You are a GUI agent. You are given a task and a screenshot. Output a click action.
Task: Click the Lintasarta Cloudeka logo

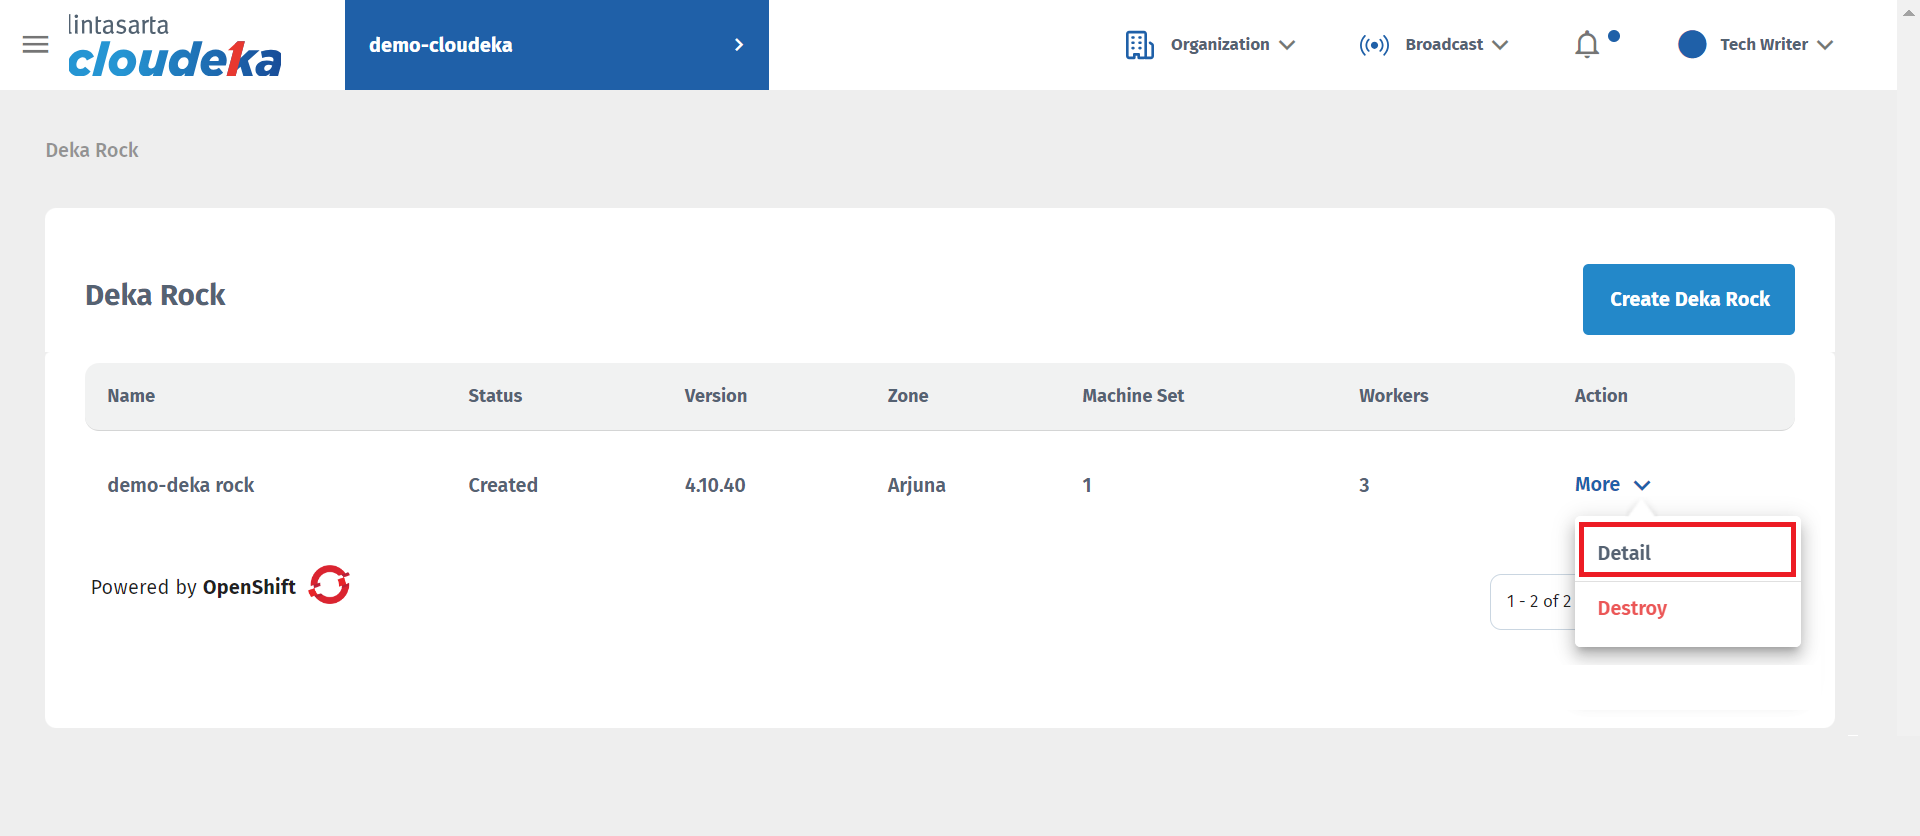[x=174, y=46]
